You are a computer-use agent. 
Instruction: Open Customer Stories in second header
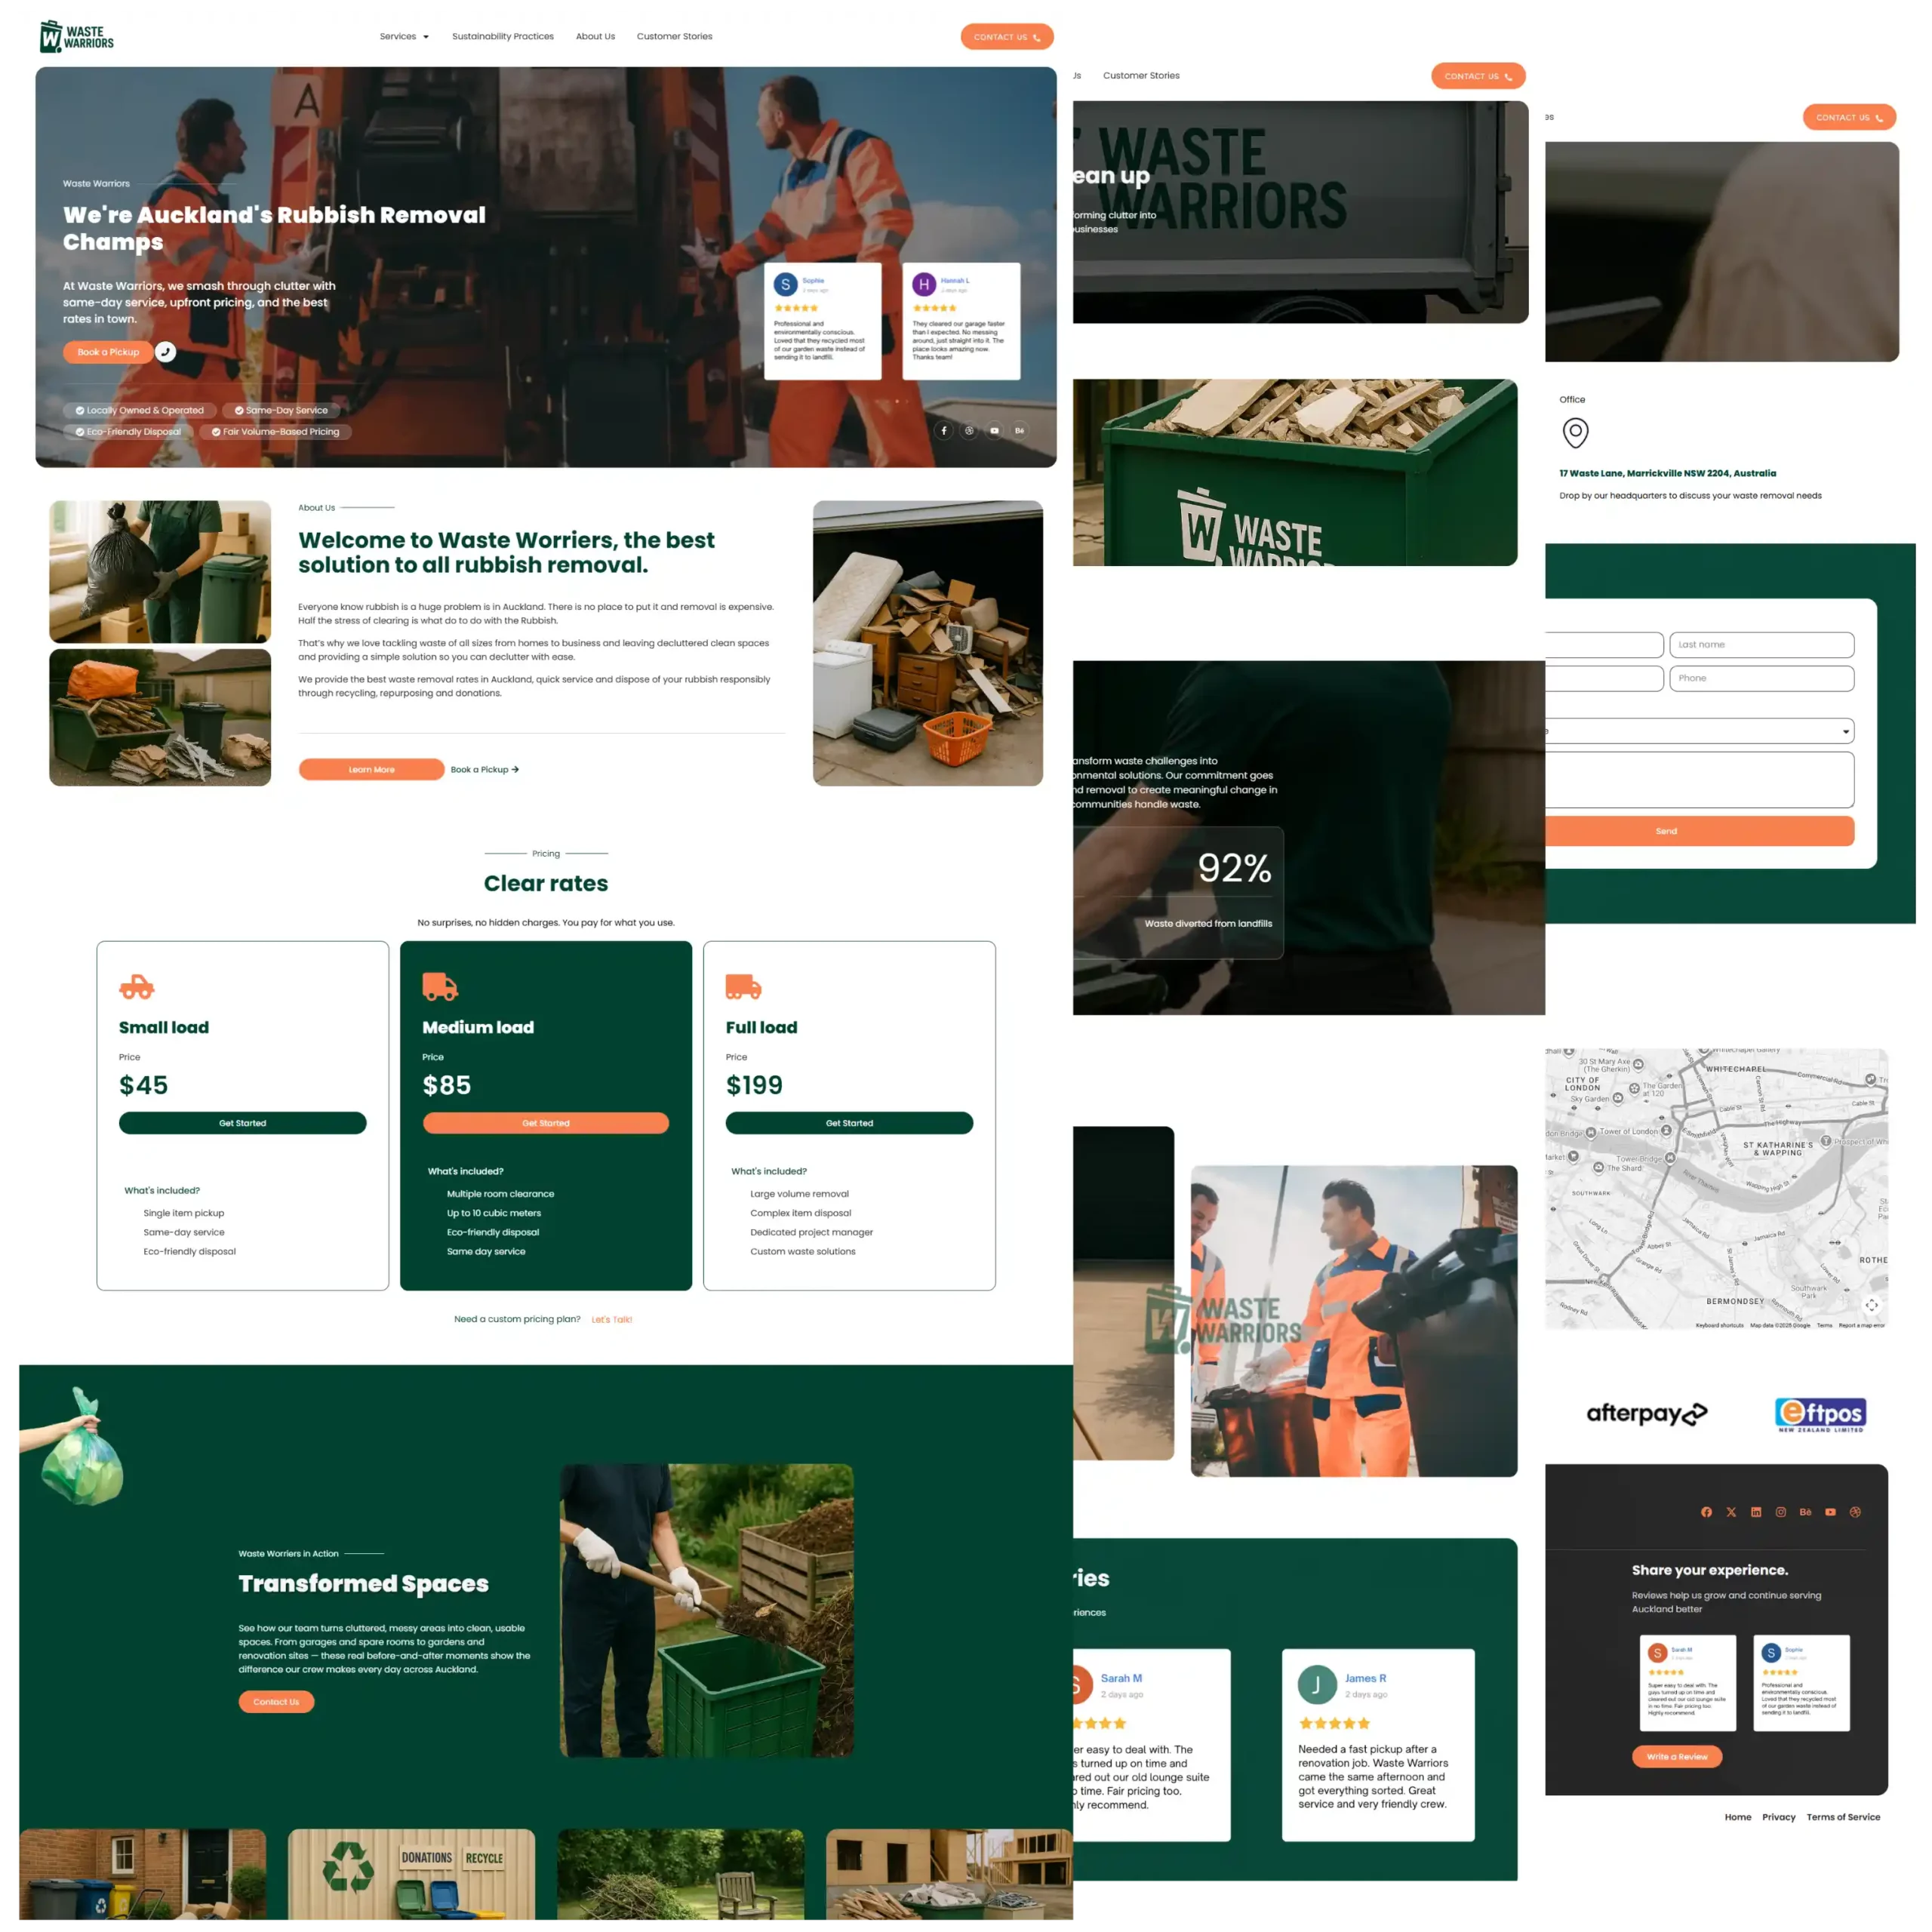[1141, 76]
